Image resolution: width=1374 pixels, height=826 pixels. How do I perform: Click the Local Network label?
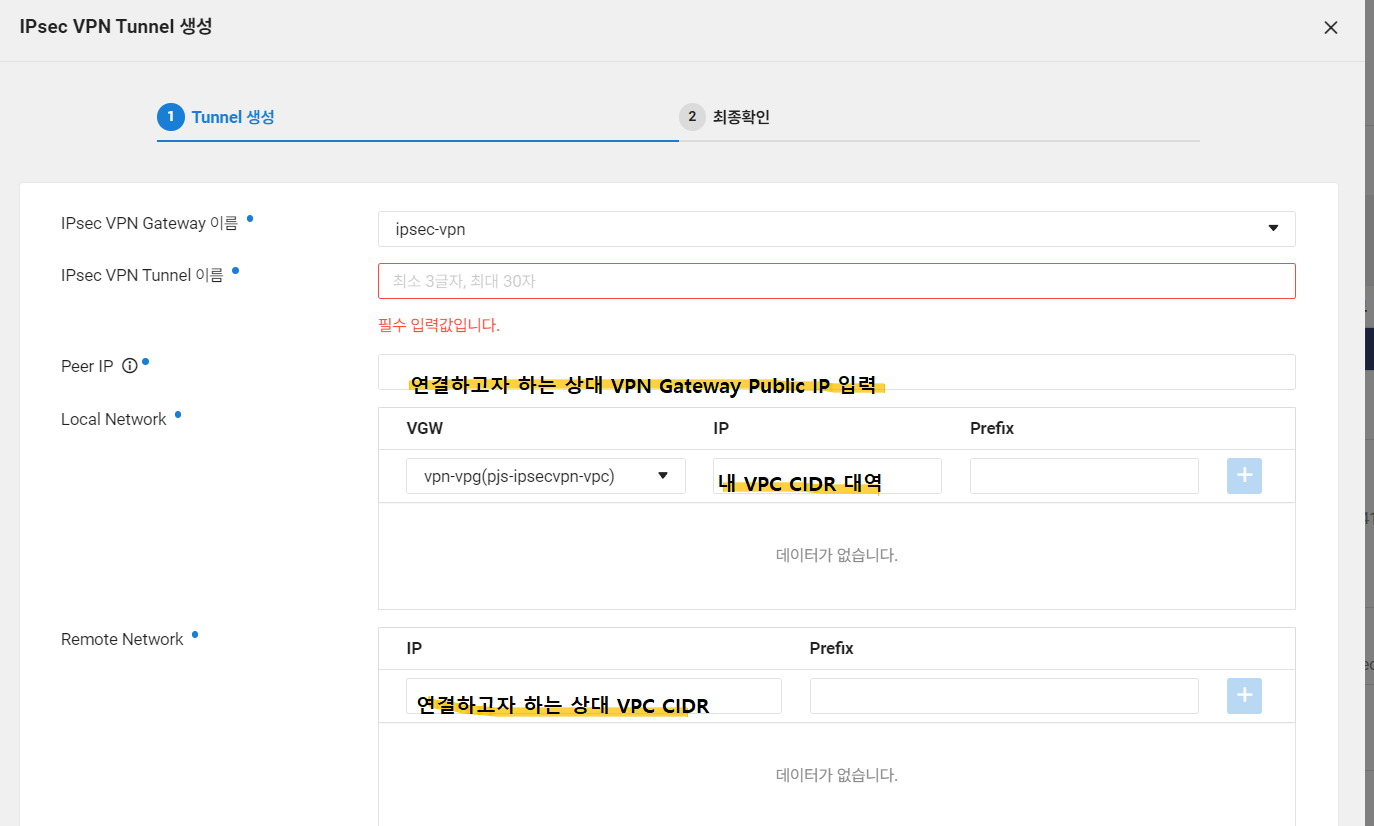coord(114,419)
